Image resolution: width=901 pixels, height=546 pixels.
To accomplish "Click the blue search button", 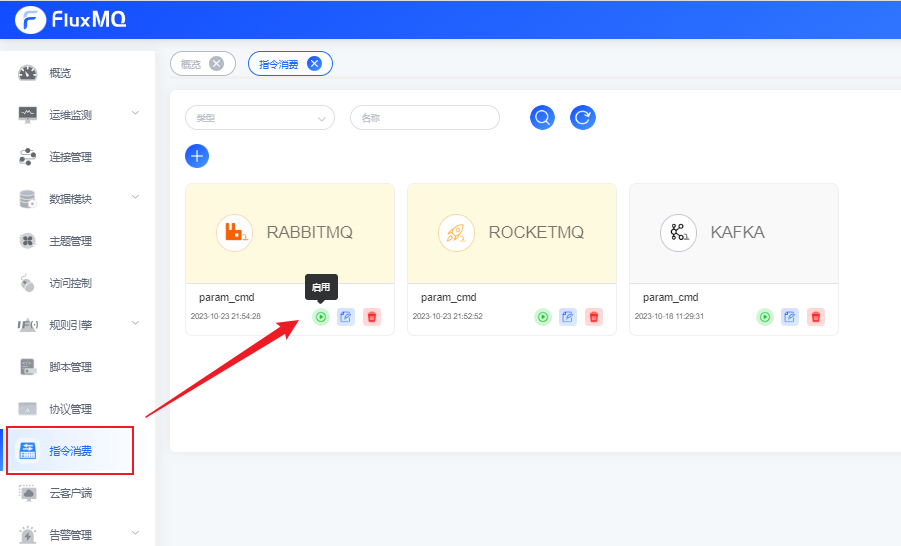I will click(542, 118).
